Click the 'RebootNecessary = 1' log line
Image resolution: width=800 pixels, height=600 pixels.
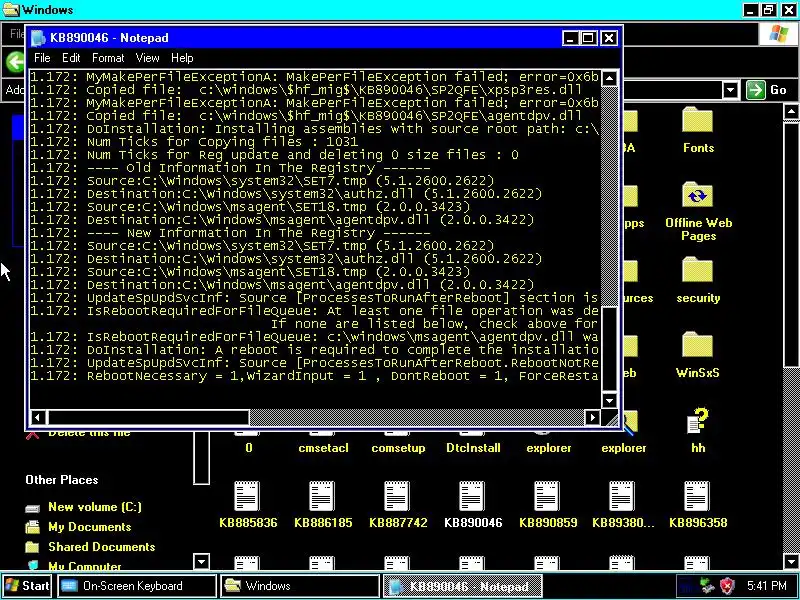click(x=314, y=376)
